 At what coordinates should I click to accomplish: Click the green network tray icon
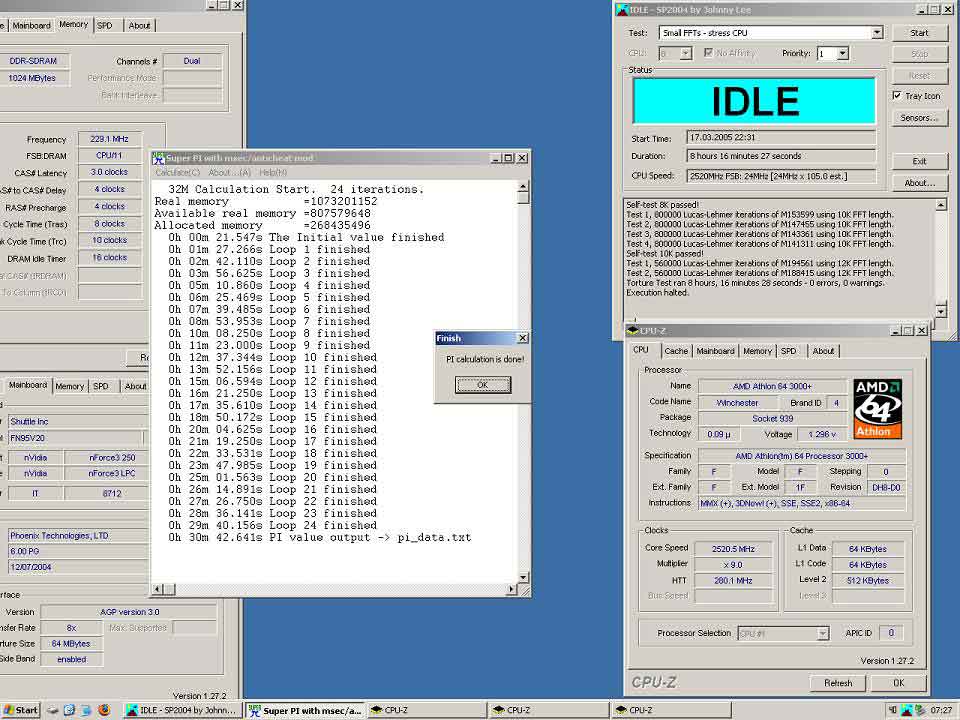(x=920, y=710)
